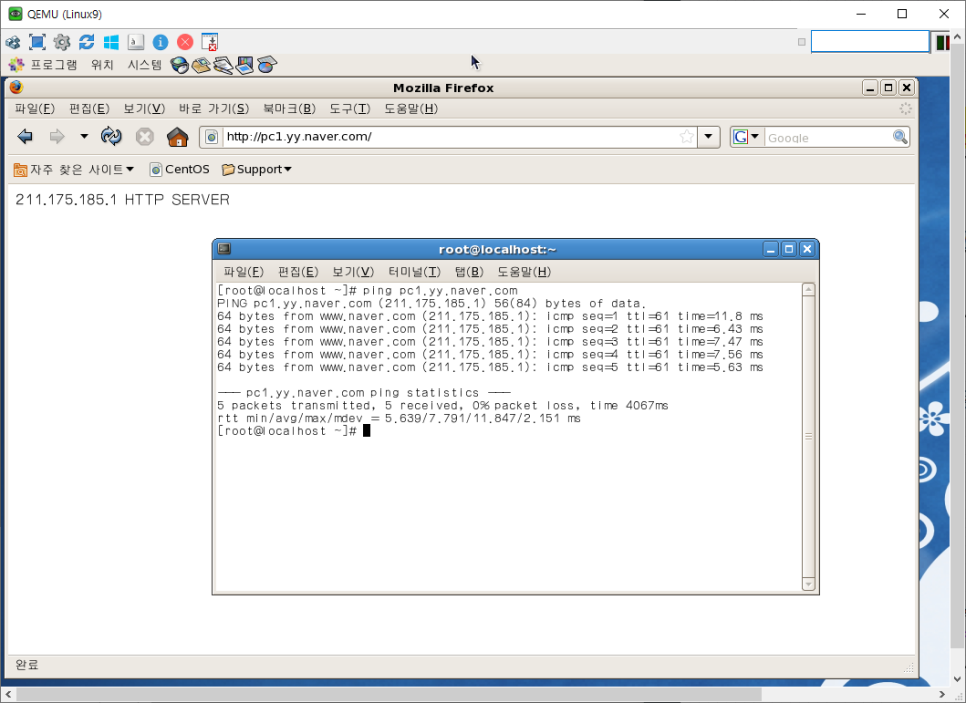Click terminal scrollbar up arrow
The width and height of the screenshot is (966, 703).
pyautogui.click(x=808, y=290)
